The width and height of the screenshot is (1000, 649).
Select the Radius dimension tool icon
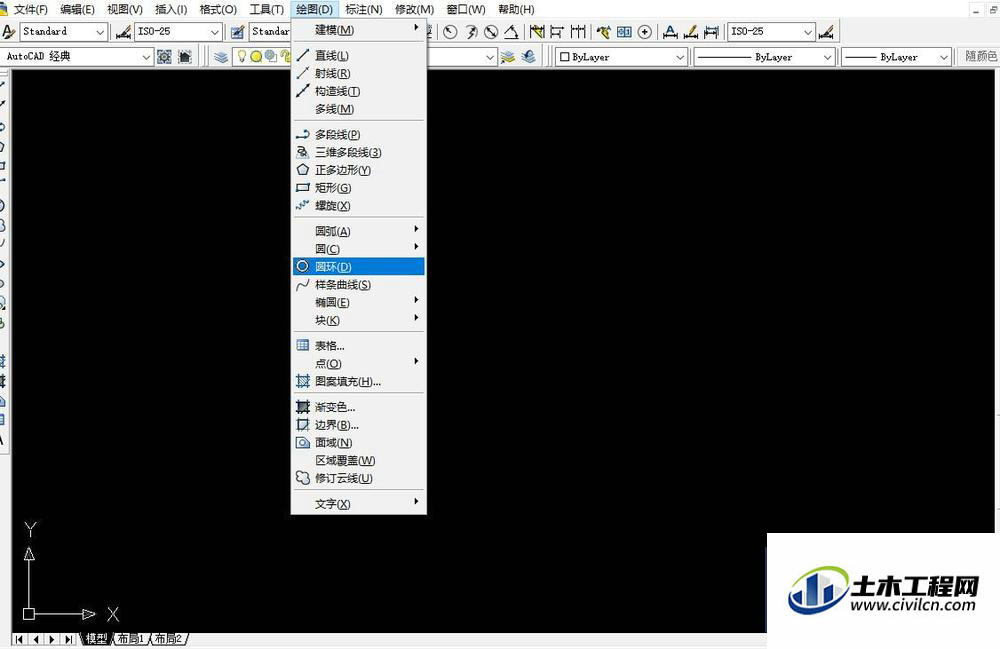[450, 32]
